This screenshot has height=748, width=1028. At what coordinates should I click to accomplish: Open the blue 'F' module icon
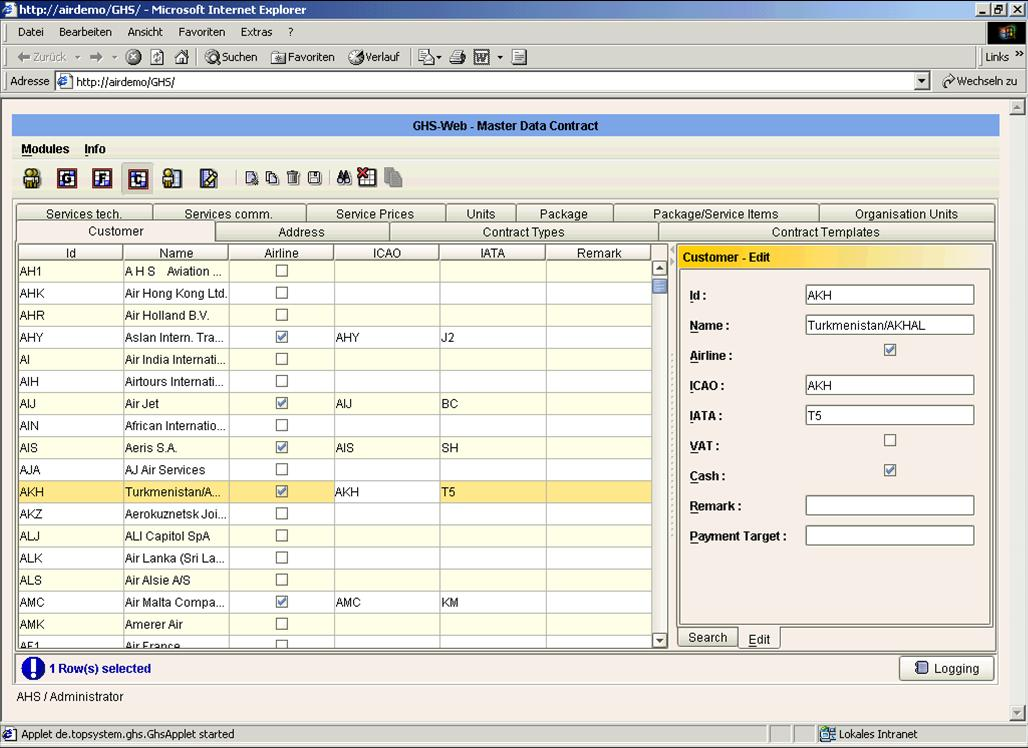(102, 178)
